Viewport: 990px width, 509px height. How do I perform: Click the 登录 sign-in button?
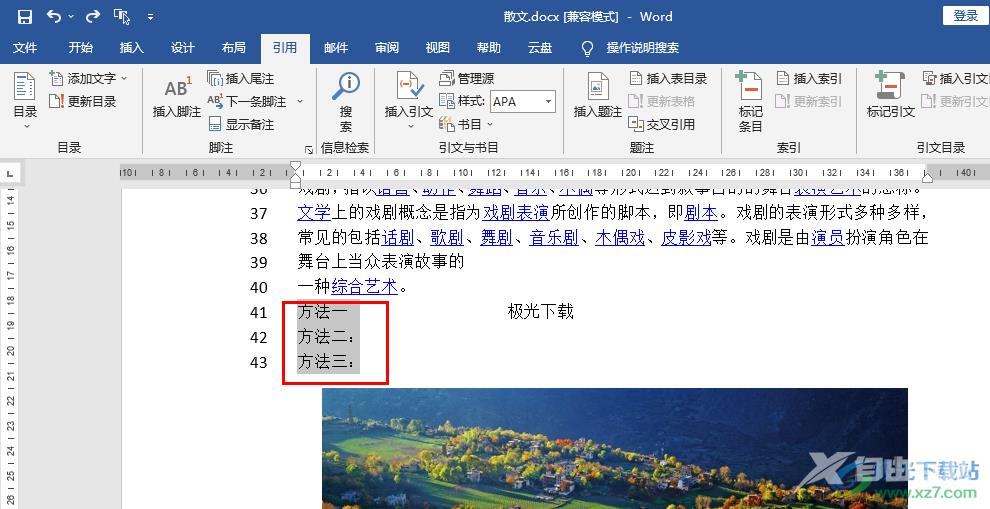965,16
